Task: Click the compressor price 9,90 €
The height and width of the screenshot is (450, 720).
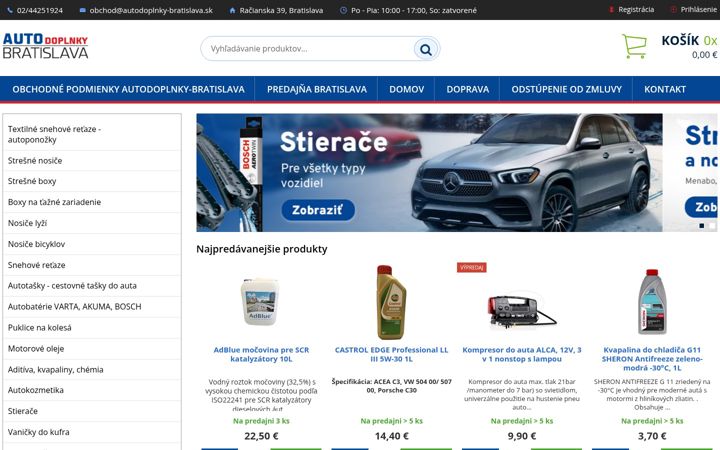Action: click(x=522, y=436)
